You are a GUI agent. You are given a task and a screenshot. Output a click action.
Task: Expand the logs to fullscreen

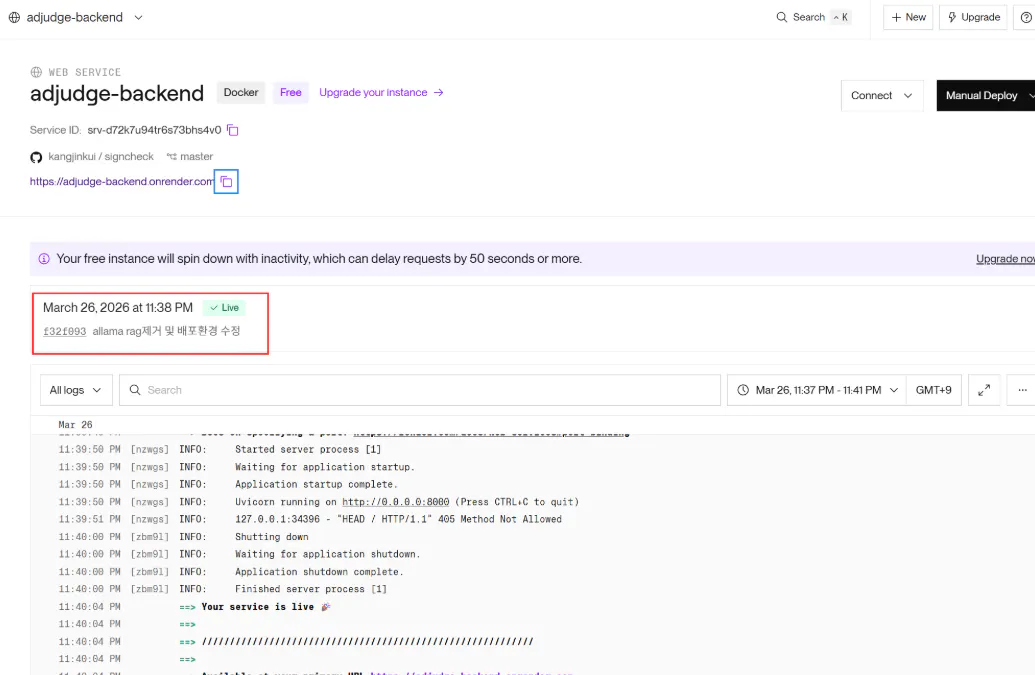point(984,390)
